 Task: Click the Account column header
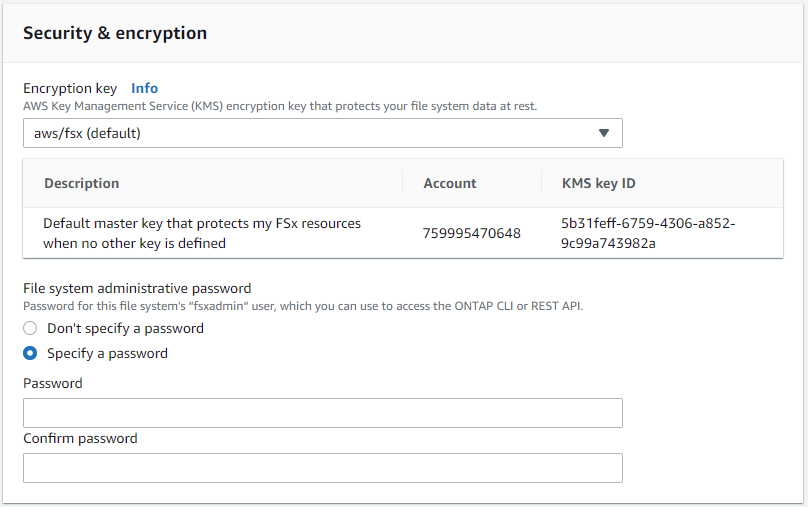tap(450, 183)
